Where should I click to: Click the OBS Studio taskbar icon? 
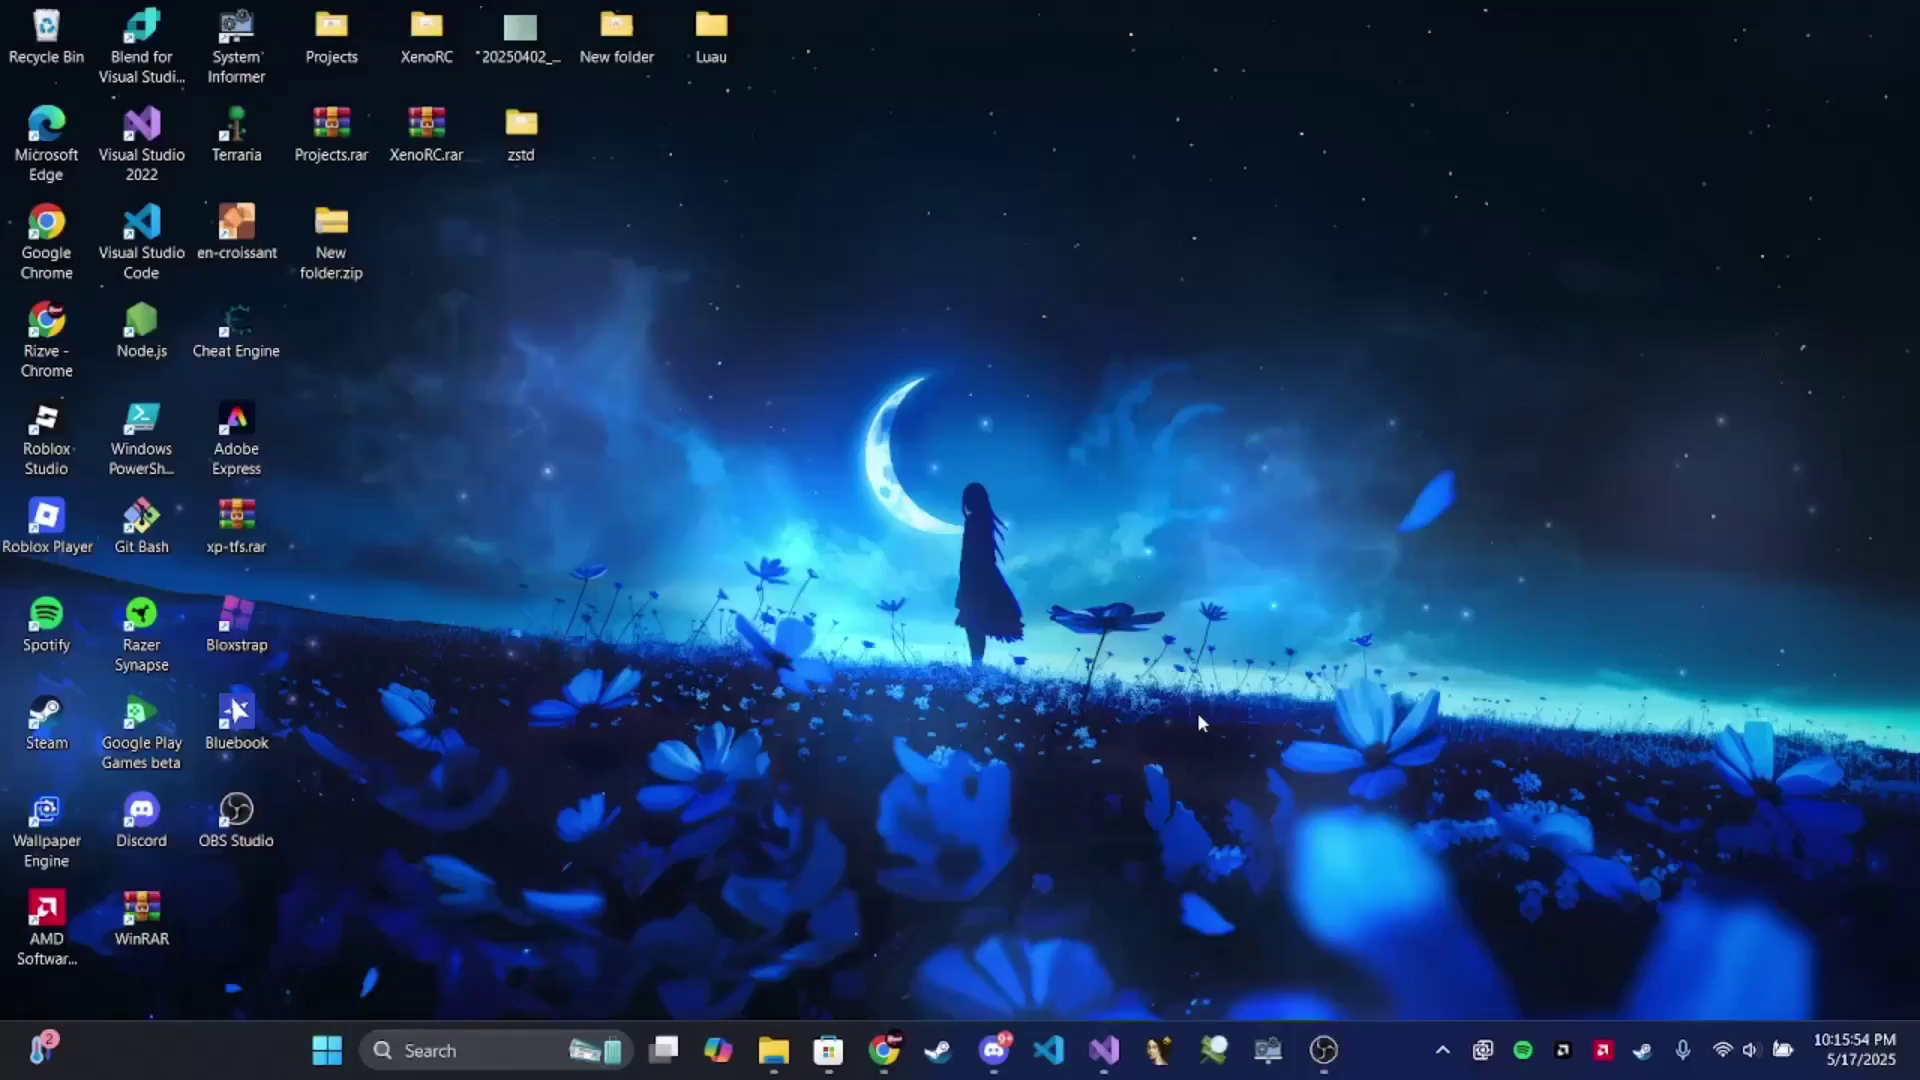tap(1323, 1050)
